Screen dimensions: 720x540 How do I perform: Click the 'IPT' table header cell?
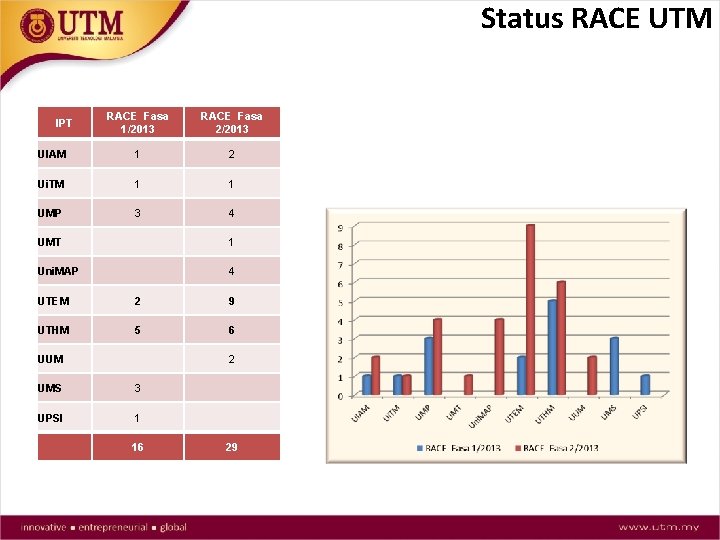click(x=64, y=123)
